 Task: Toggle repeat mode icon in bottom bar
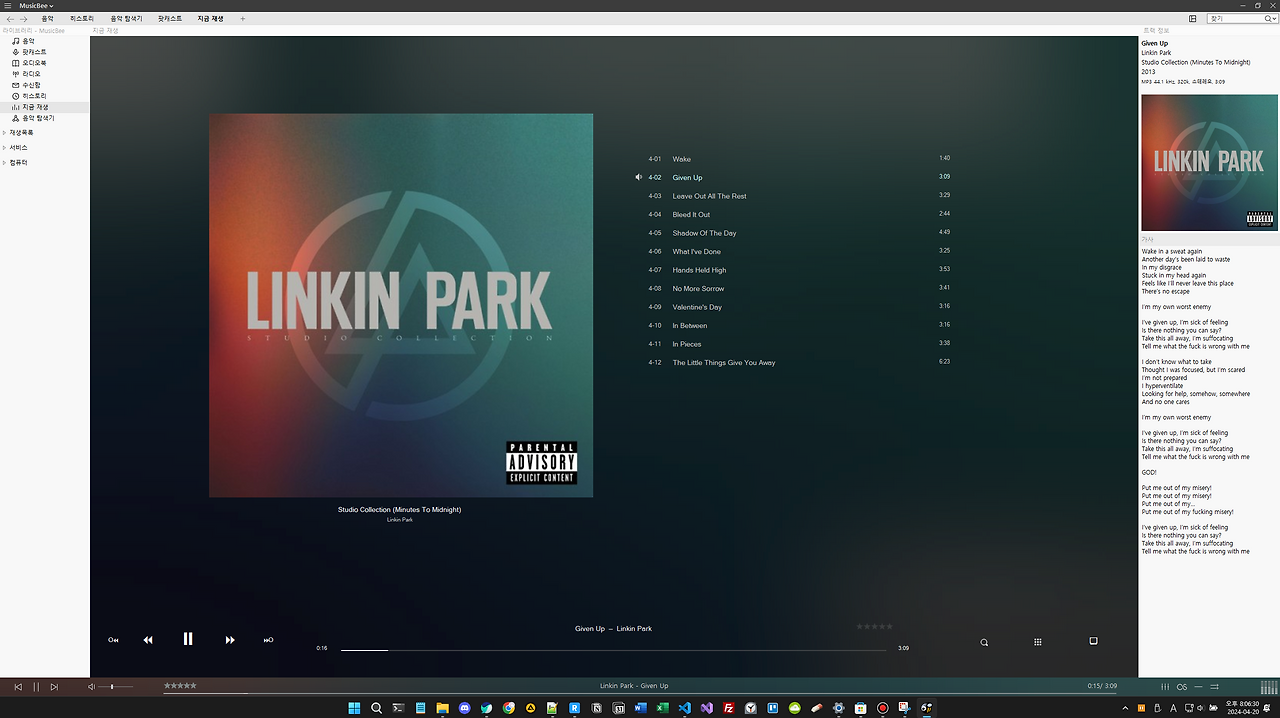tap(1198, 687)
